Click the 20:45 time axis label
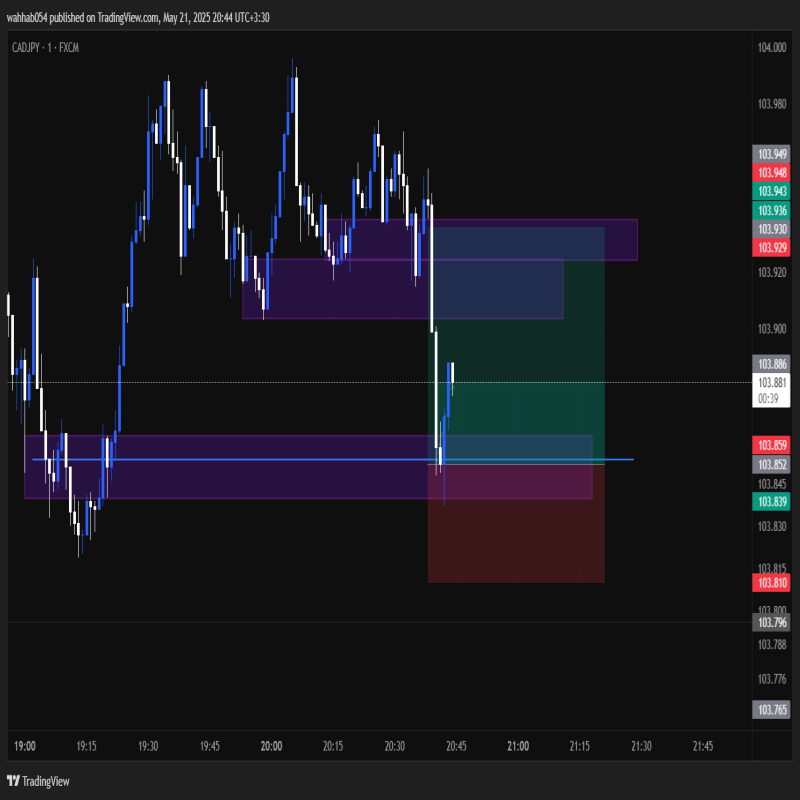Screen dimensions: 800x800 (x=457, y=746)
